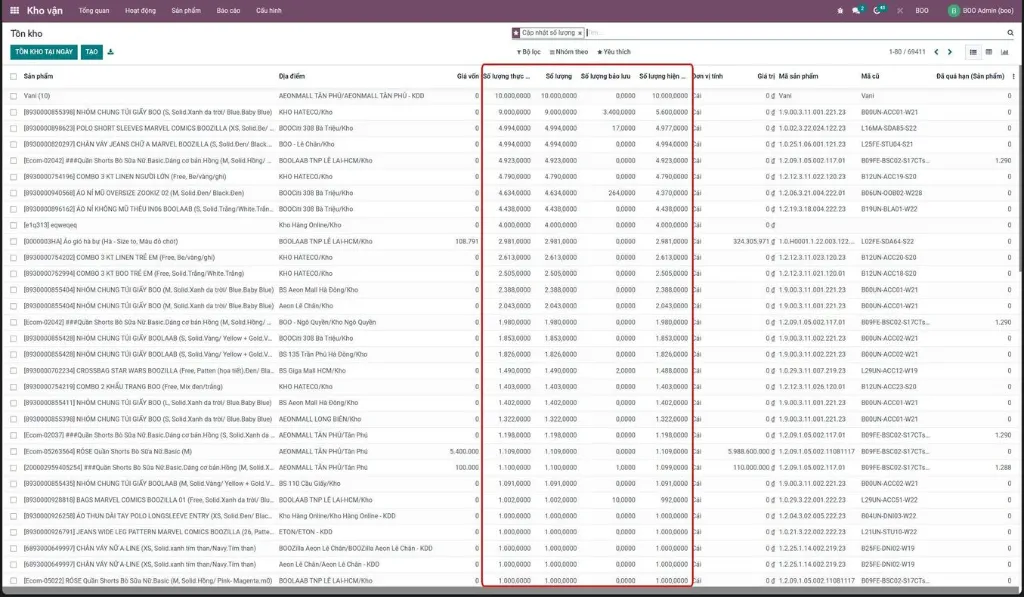Screen dimensions: 1024x597
Task: Click the horizontal scrollbar at the bottom
Action: click(x=509, y=590)
